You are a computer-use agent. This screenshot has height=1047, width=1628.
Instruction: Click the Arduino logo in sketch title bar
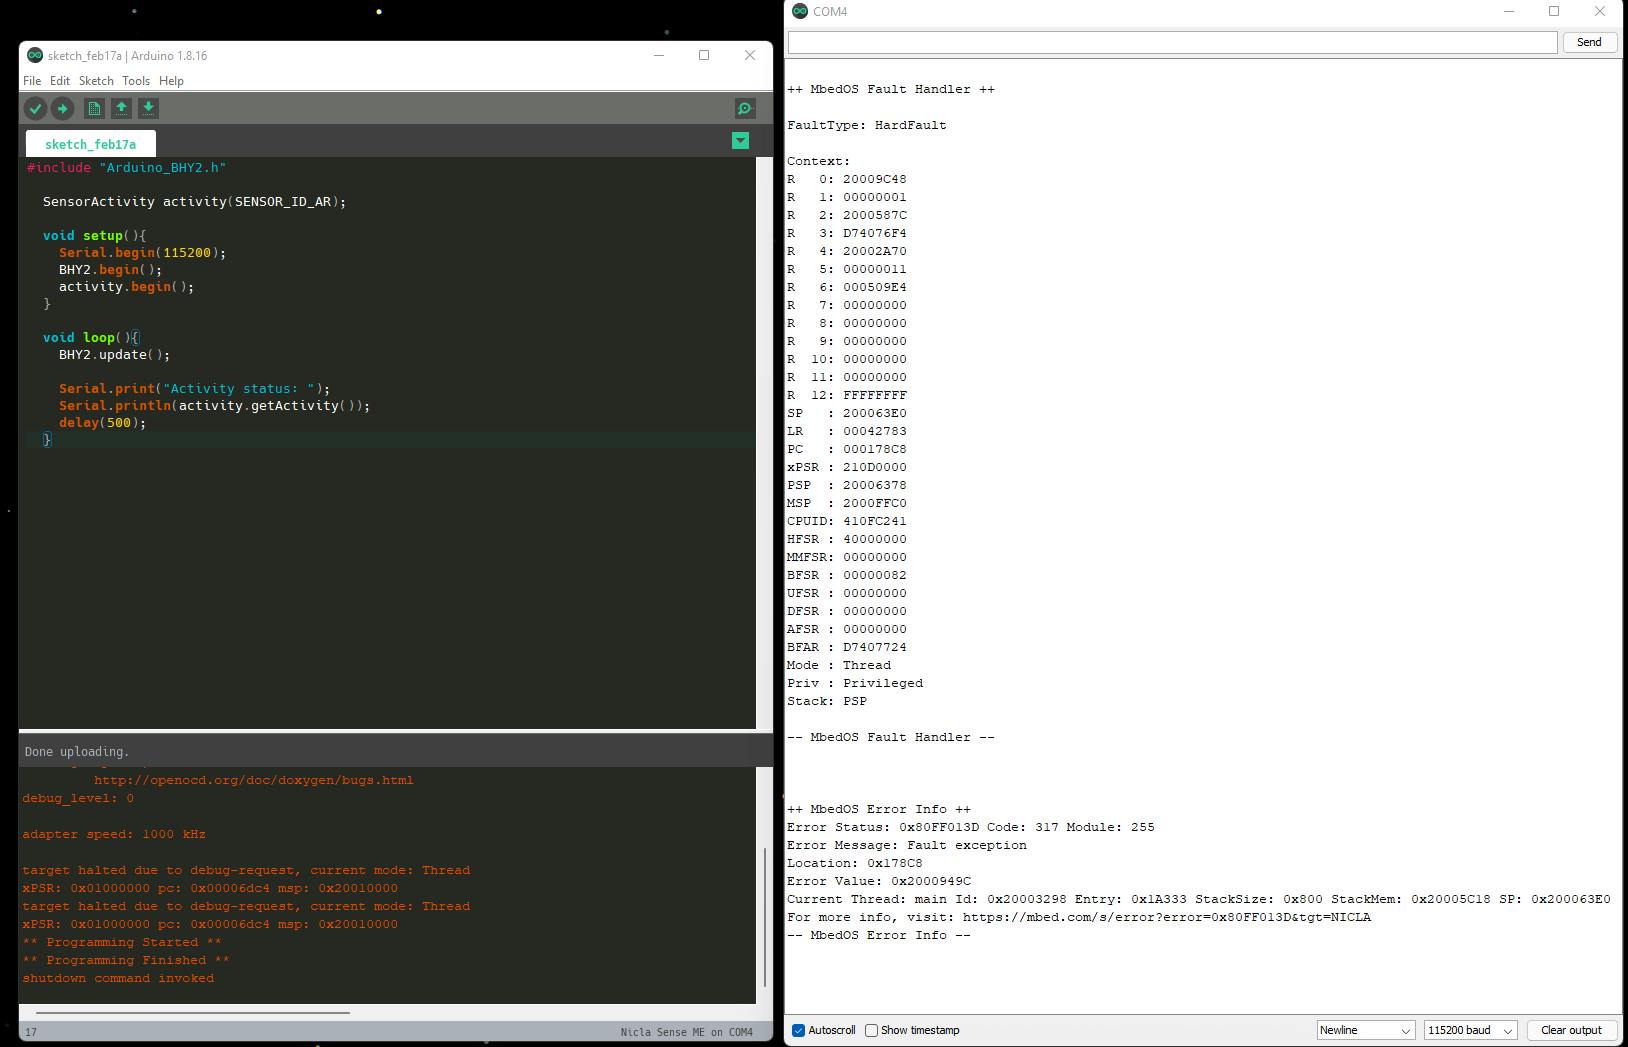(35, 55)
